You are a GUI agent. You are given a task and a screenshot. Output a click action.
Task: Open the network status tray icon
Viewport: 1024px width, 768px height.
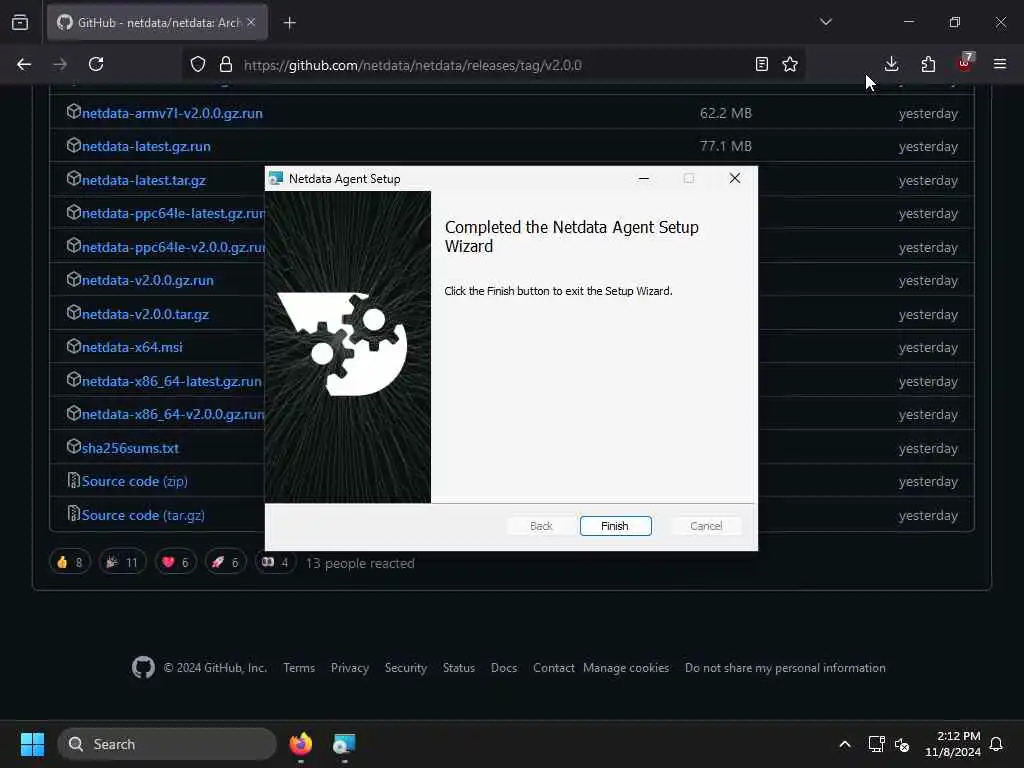pos(876,744)
